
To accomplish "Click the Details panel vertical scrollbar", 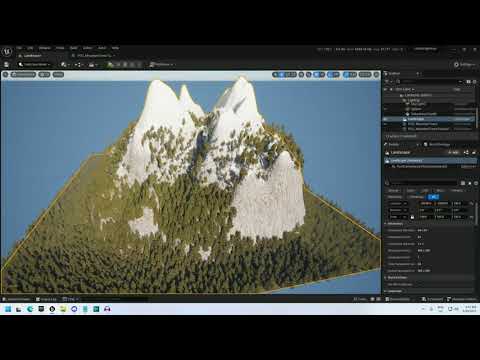I will (476, 213).
